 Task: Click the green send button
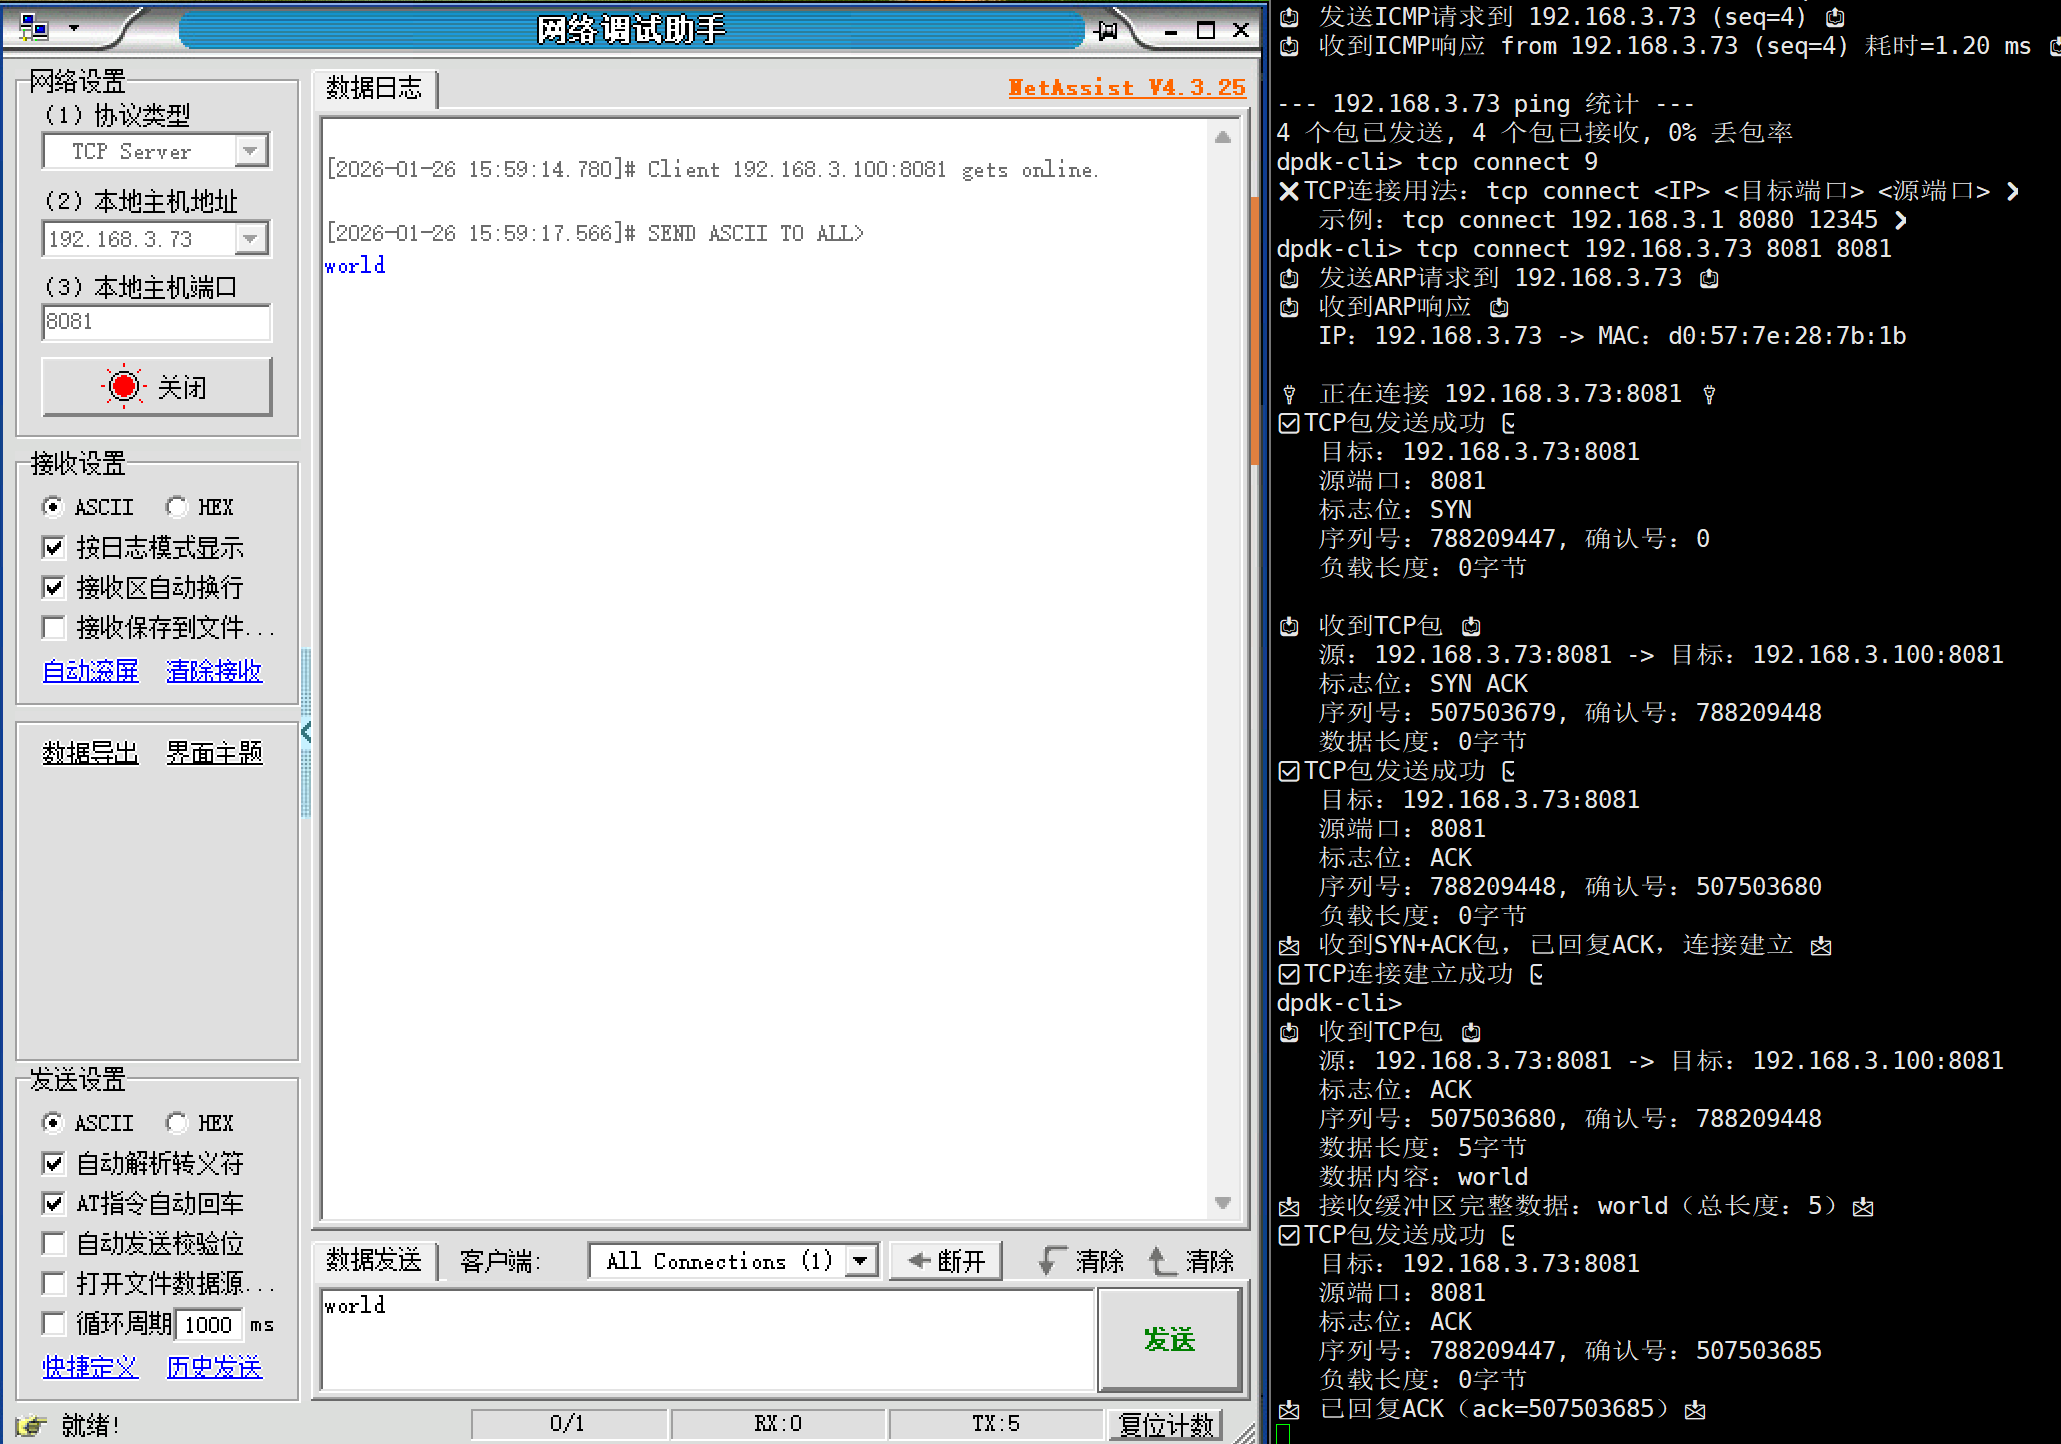click(x=1169, y=1339)
